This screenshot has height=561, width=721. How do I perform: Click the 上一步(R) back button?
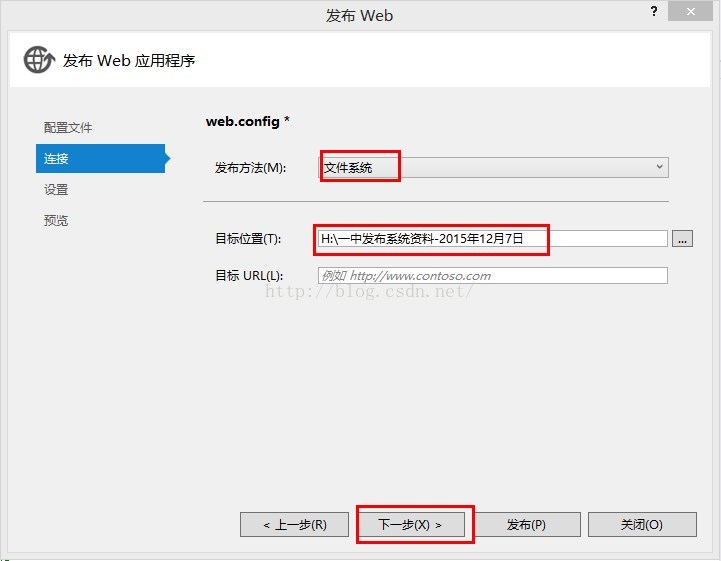click(x=294, y=525)
